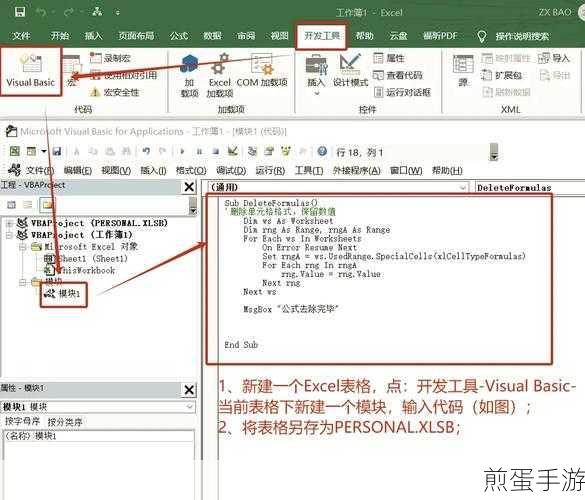585x500 pixels.
Task: Click the view object icon in the project panel
Action: [28, 204]
